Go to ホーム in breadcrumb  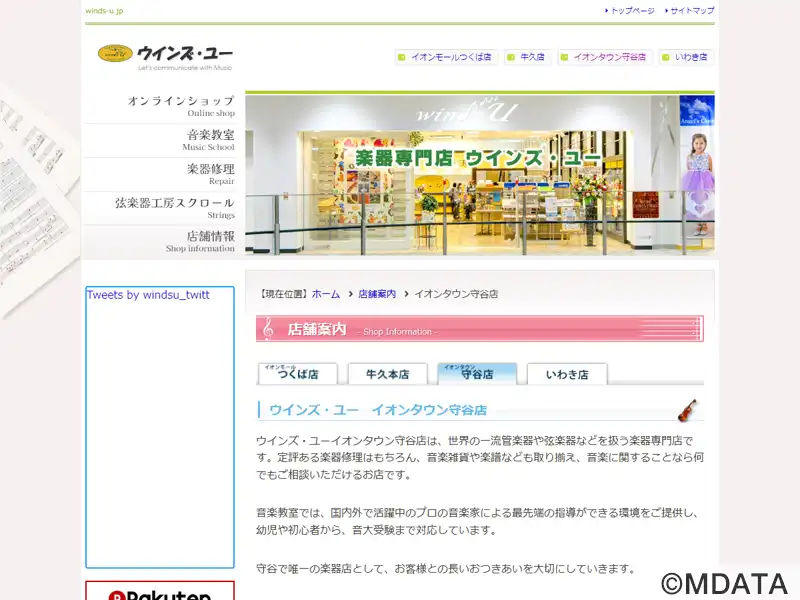point(326,294)
